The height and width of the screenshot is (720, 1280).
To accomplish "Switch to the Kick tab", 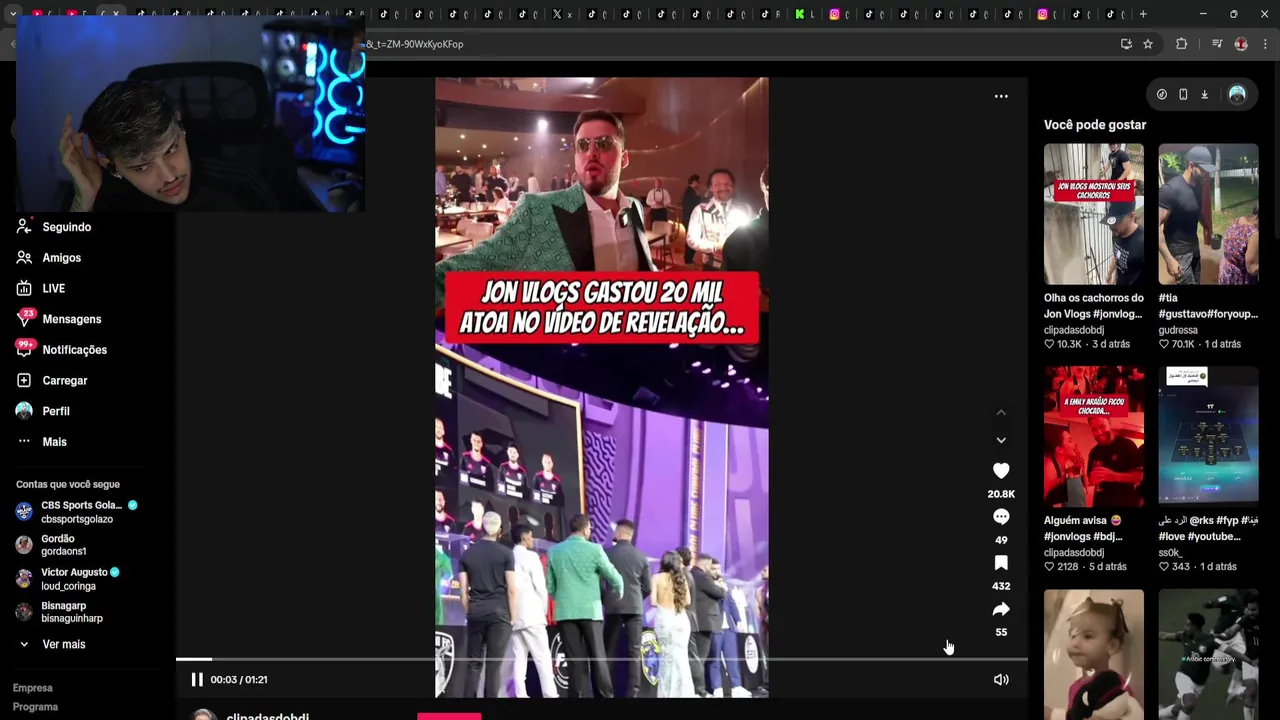I will tap(805, 14).
